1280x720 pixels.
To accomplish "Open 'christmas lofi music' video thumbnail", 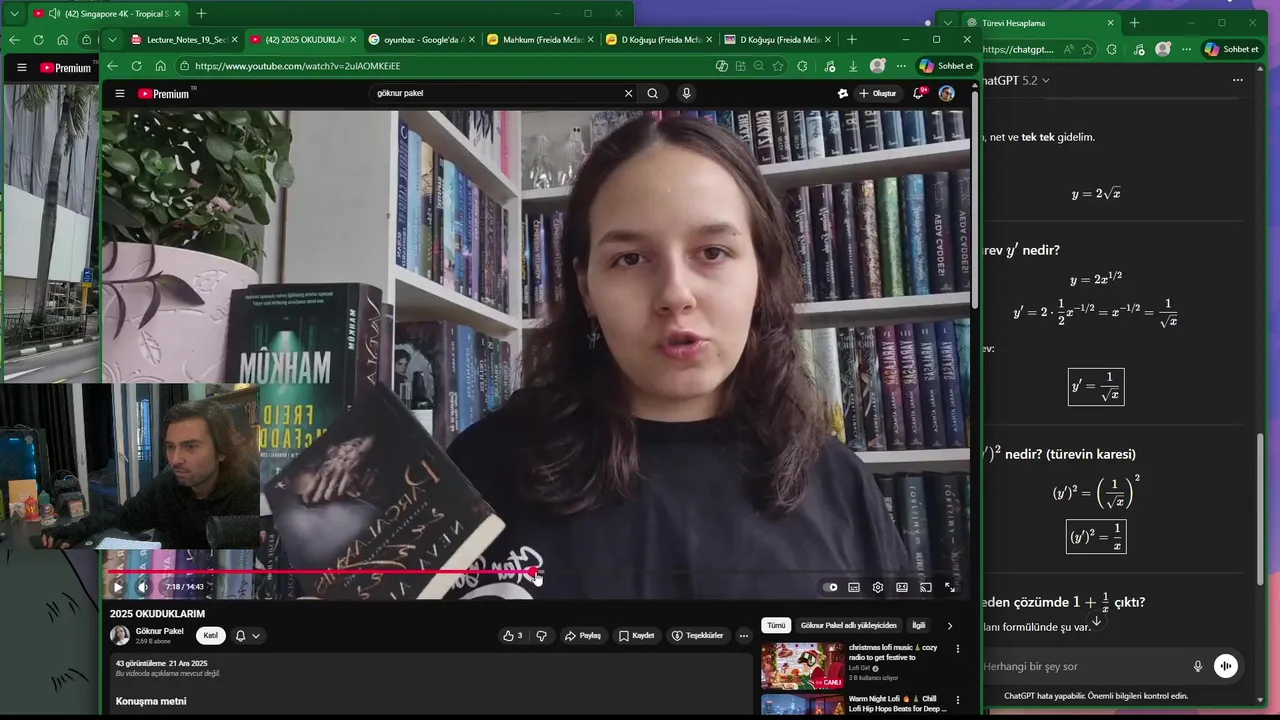I will click(802, 666).
